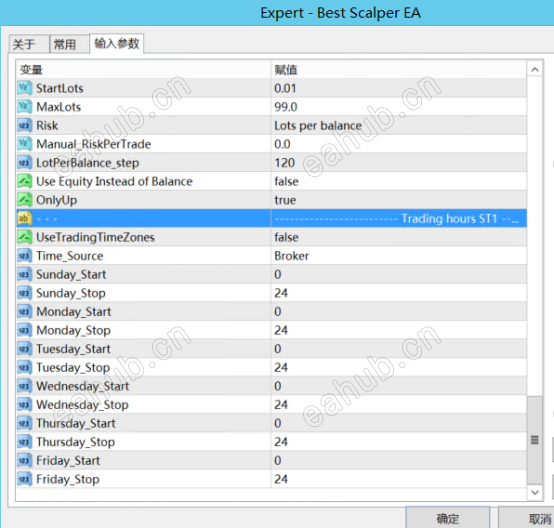Select the MaxLots variable name
This screenshot has height=528, width=554.
click(59, 107)
